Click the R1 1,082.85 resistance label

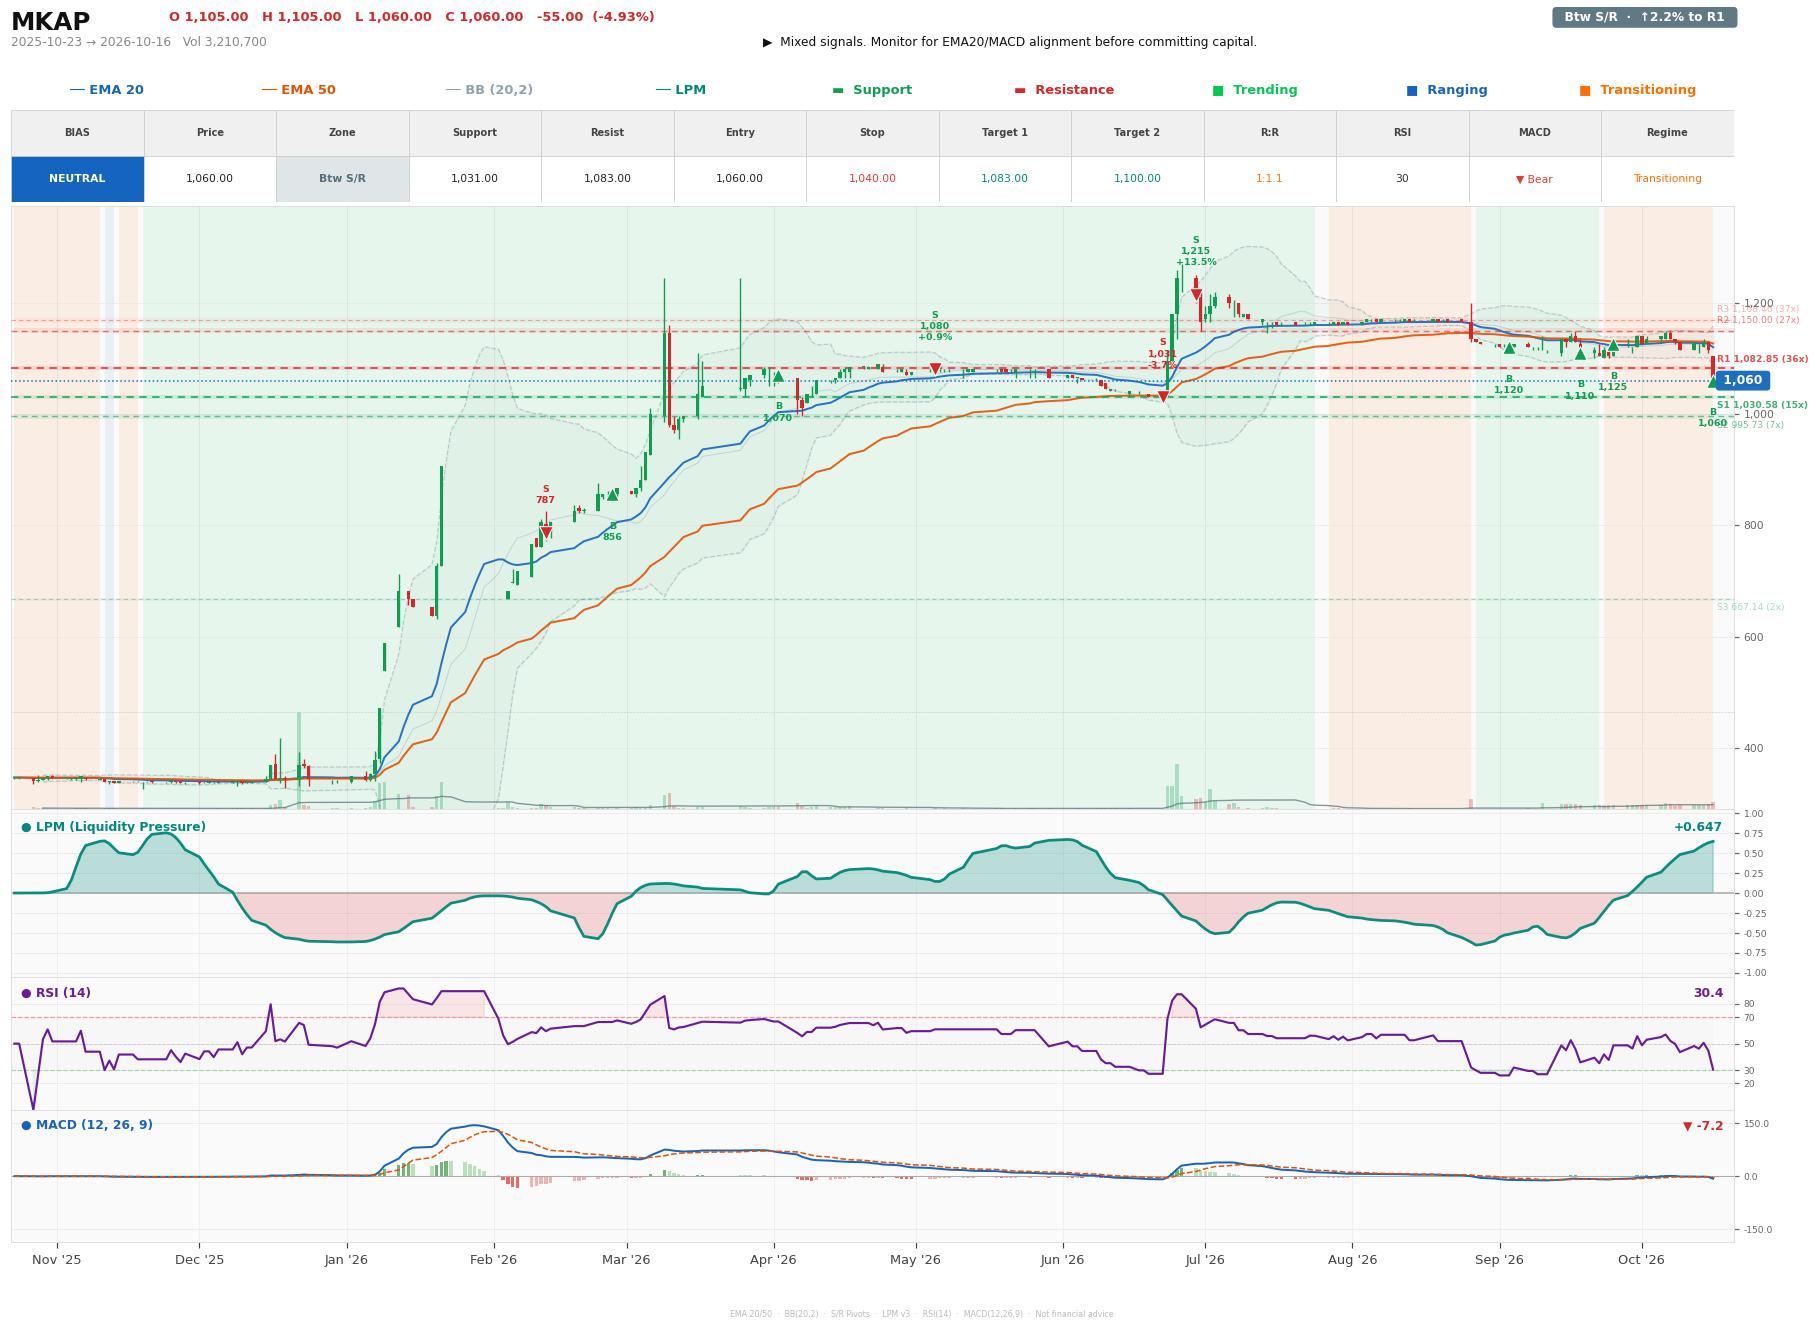[1762, 359]
